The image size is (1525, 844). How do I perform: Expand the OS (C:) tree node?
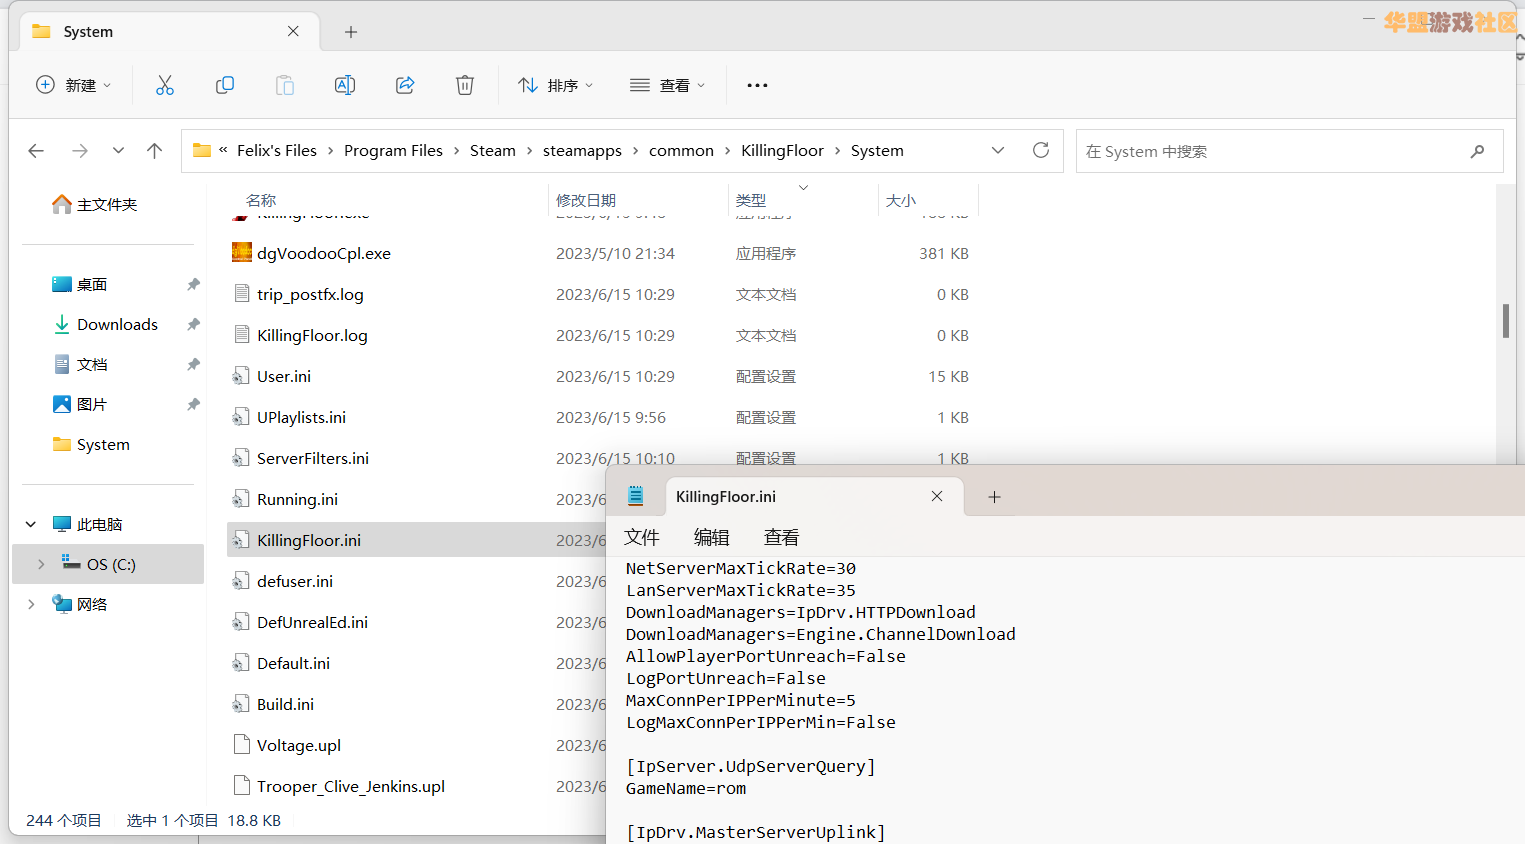[40, 564]
